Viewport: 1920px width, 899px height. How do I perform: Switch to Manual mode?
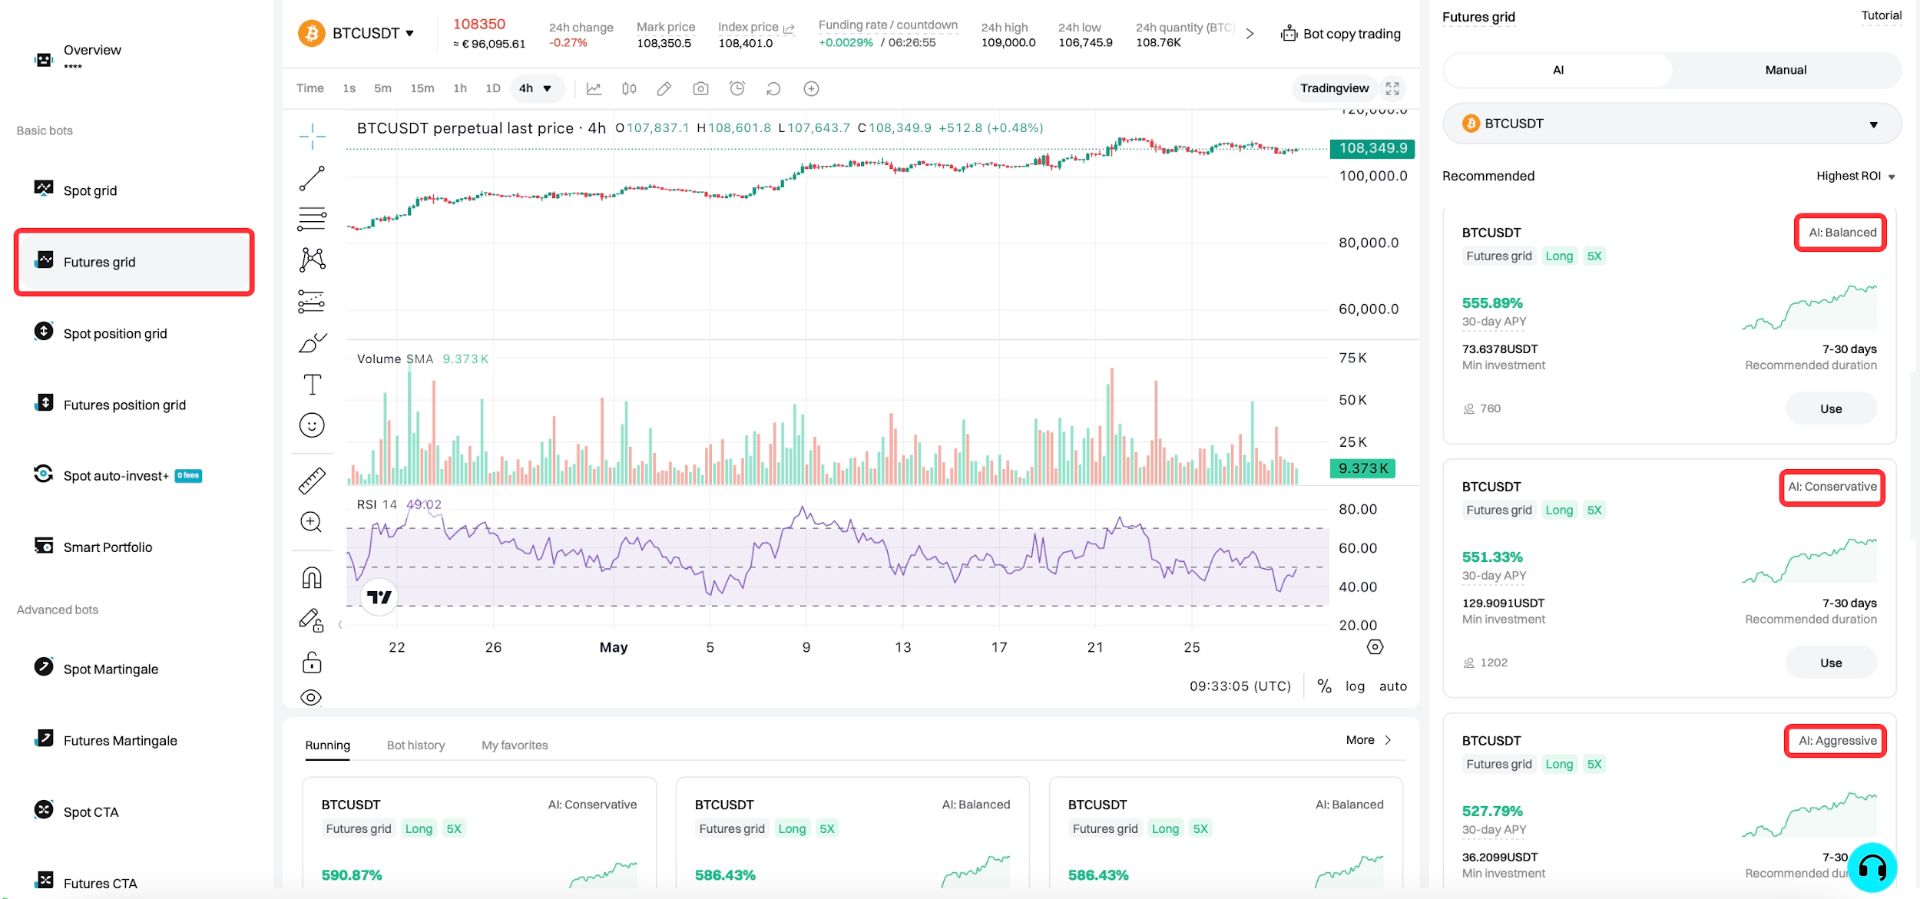tap(1785, 70)
